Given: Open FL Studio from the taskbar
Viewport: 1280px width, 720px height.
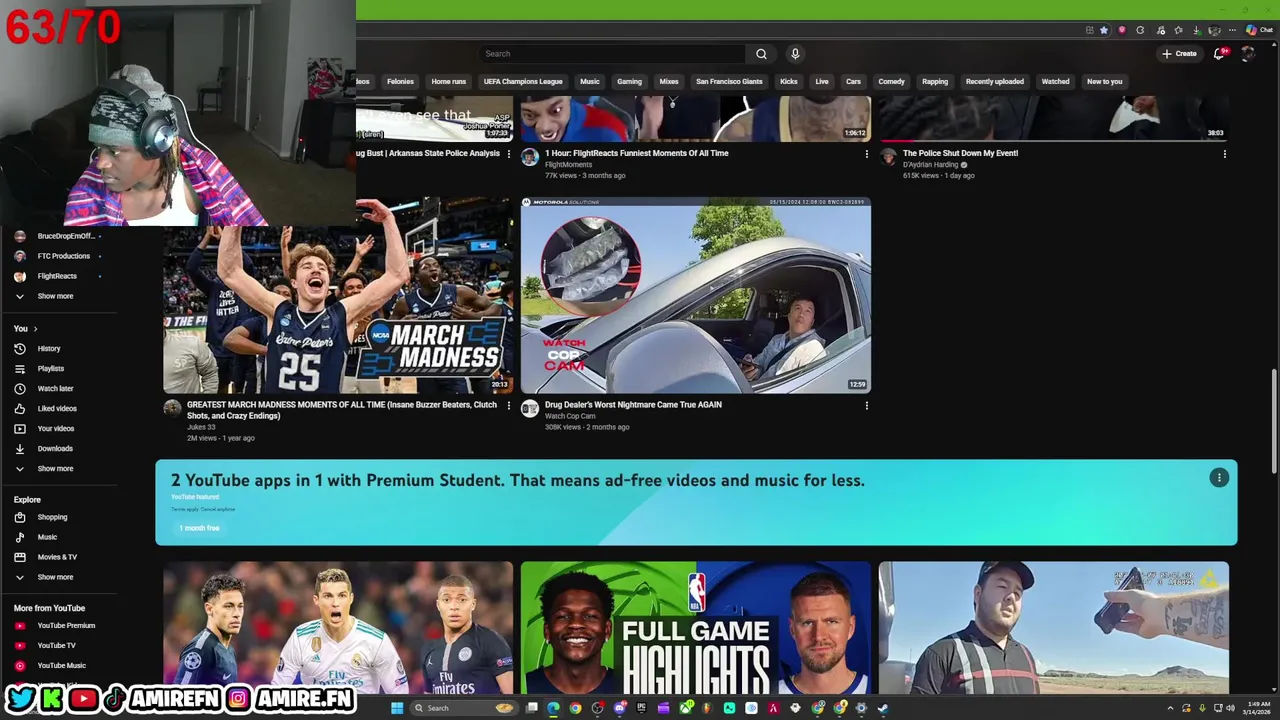Looking at the screenshot, I should pos(707,708).
